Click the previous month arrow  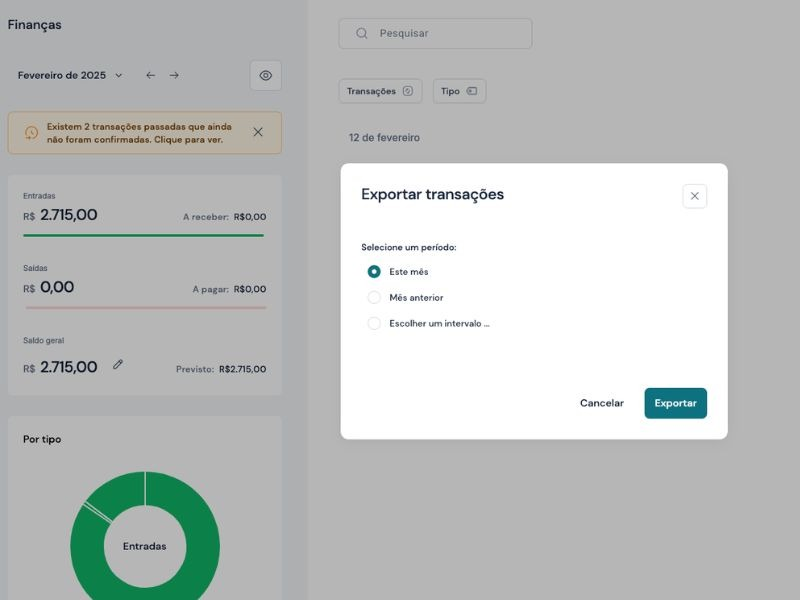150,75
